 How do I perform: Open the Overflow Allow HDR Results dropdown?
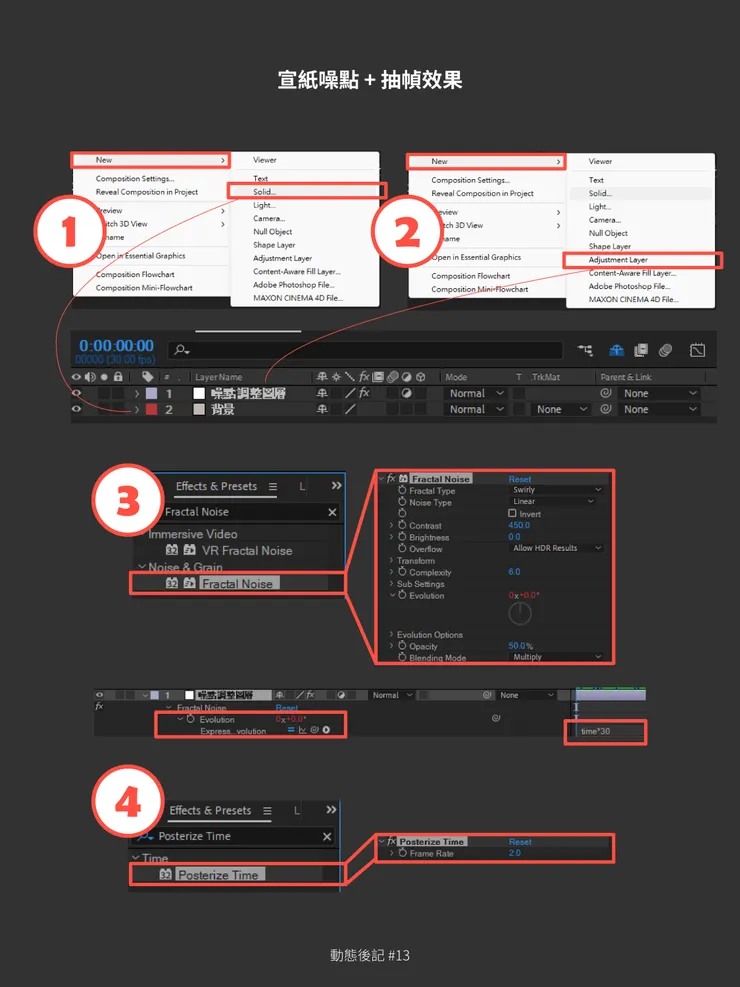(x=557, y=548)
